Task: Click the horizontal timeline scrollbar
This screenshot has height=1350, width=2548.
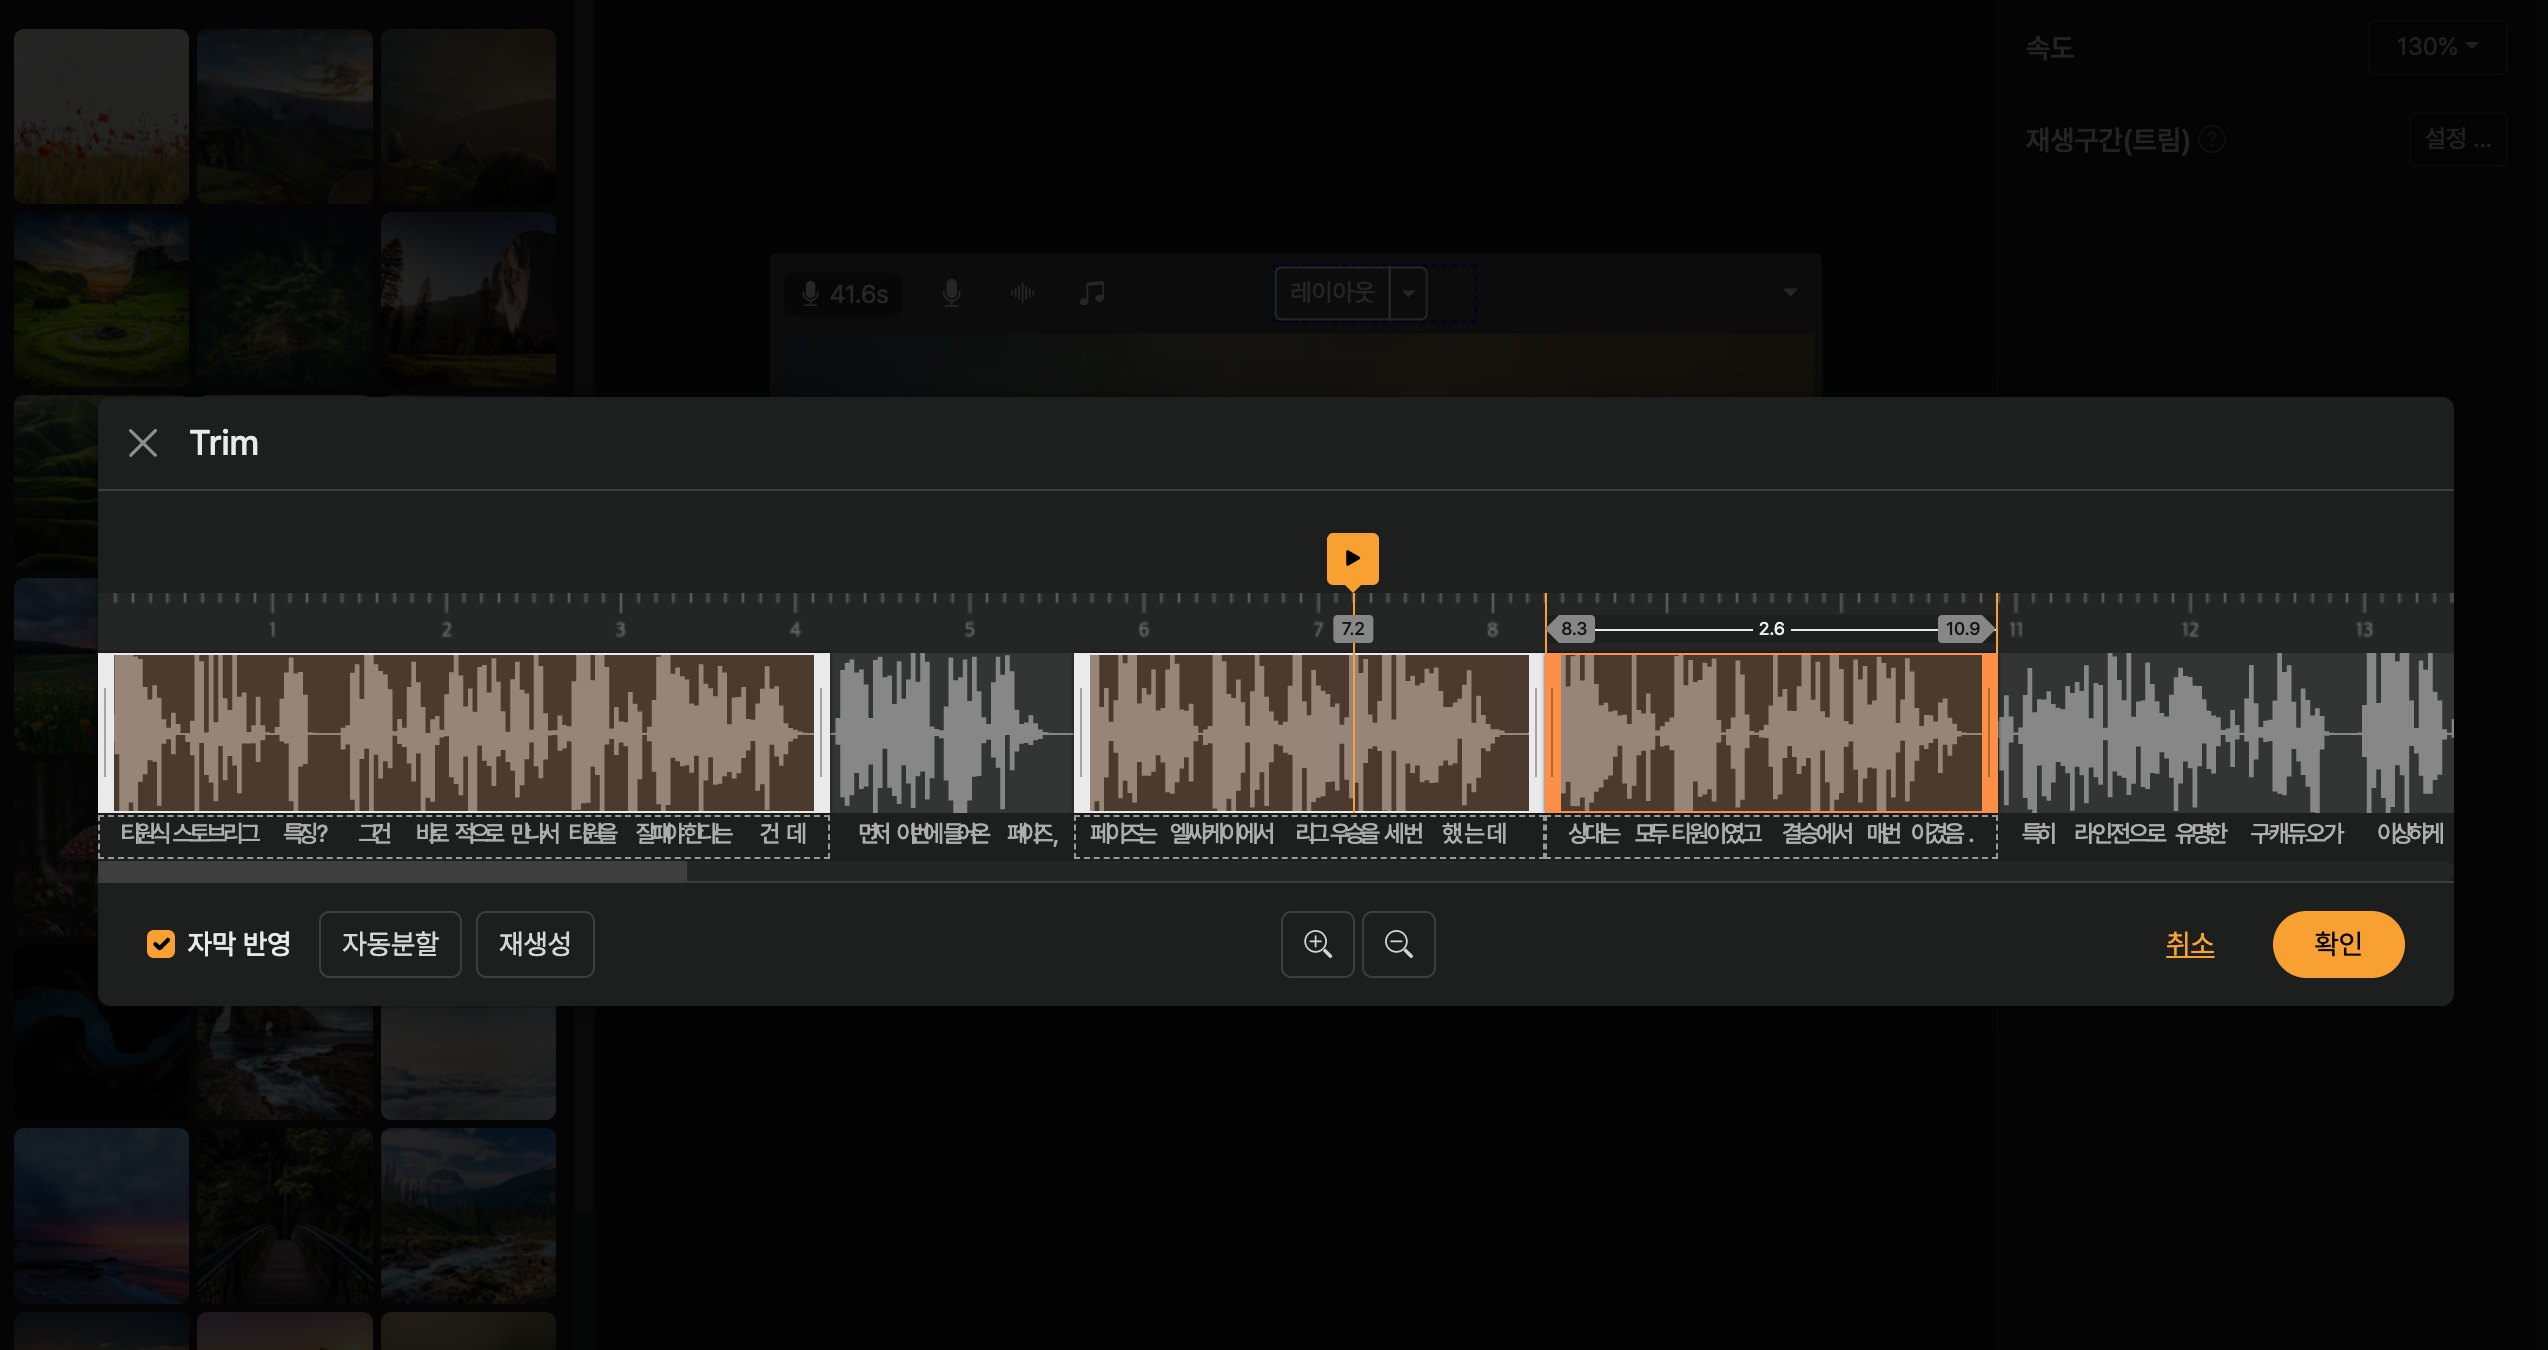Action: (392, 873)
